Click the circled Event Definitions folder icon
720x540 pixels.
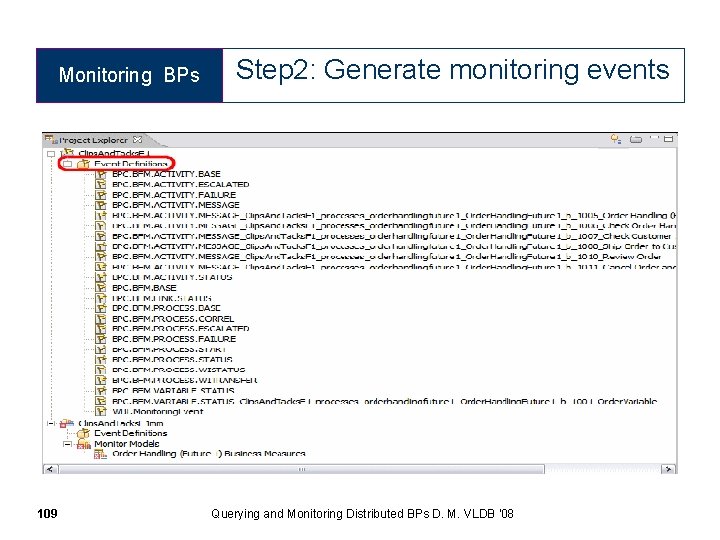click(x=83, y=164)
